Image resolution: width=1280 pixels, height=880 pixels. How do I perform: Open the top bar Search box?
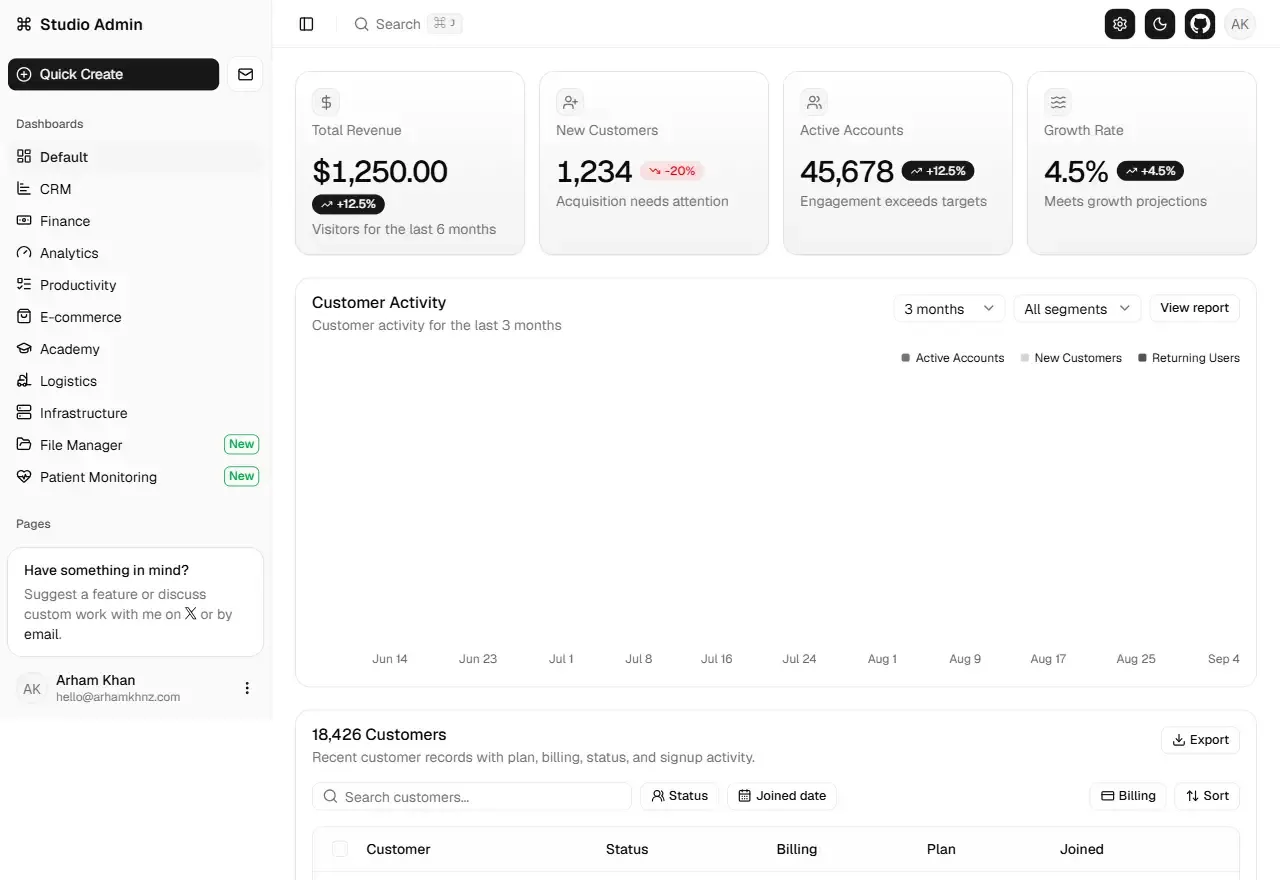tap(408, 24)
